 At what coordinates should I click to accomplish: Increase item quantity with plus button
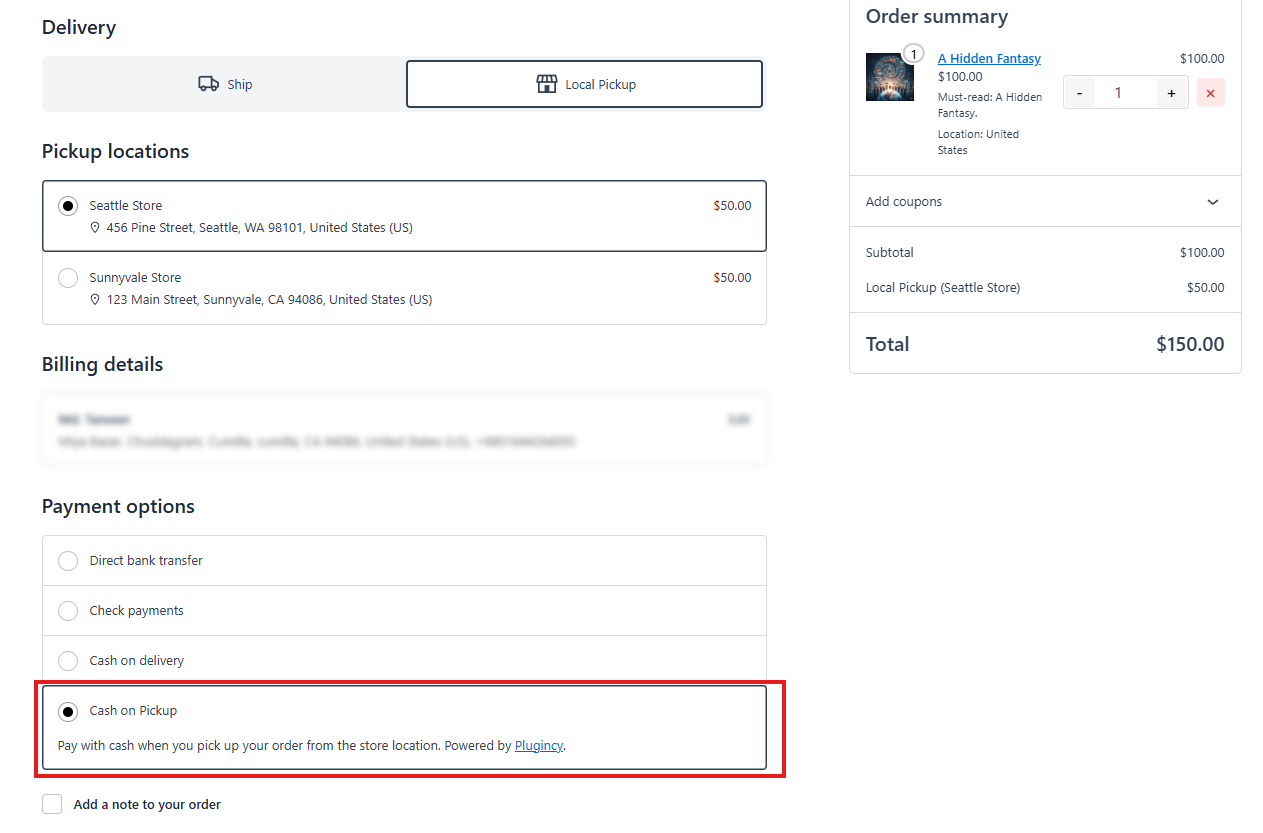tap(1171, 93)
